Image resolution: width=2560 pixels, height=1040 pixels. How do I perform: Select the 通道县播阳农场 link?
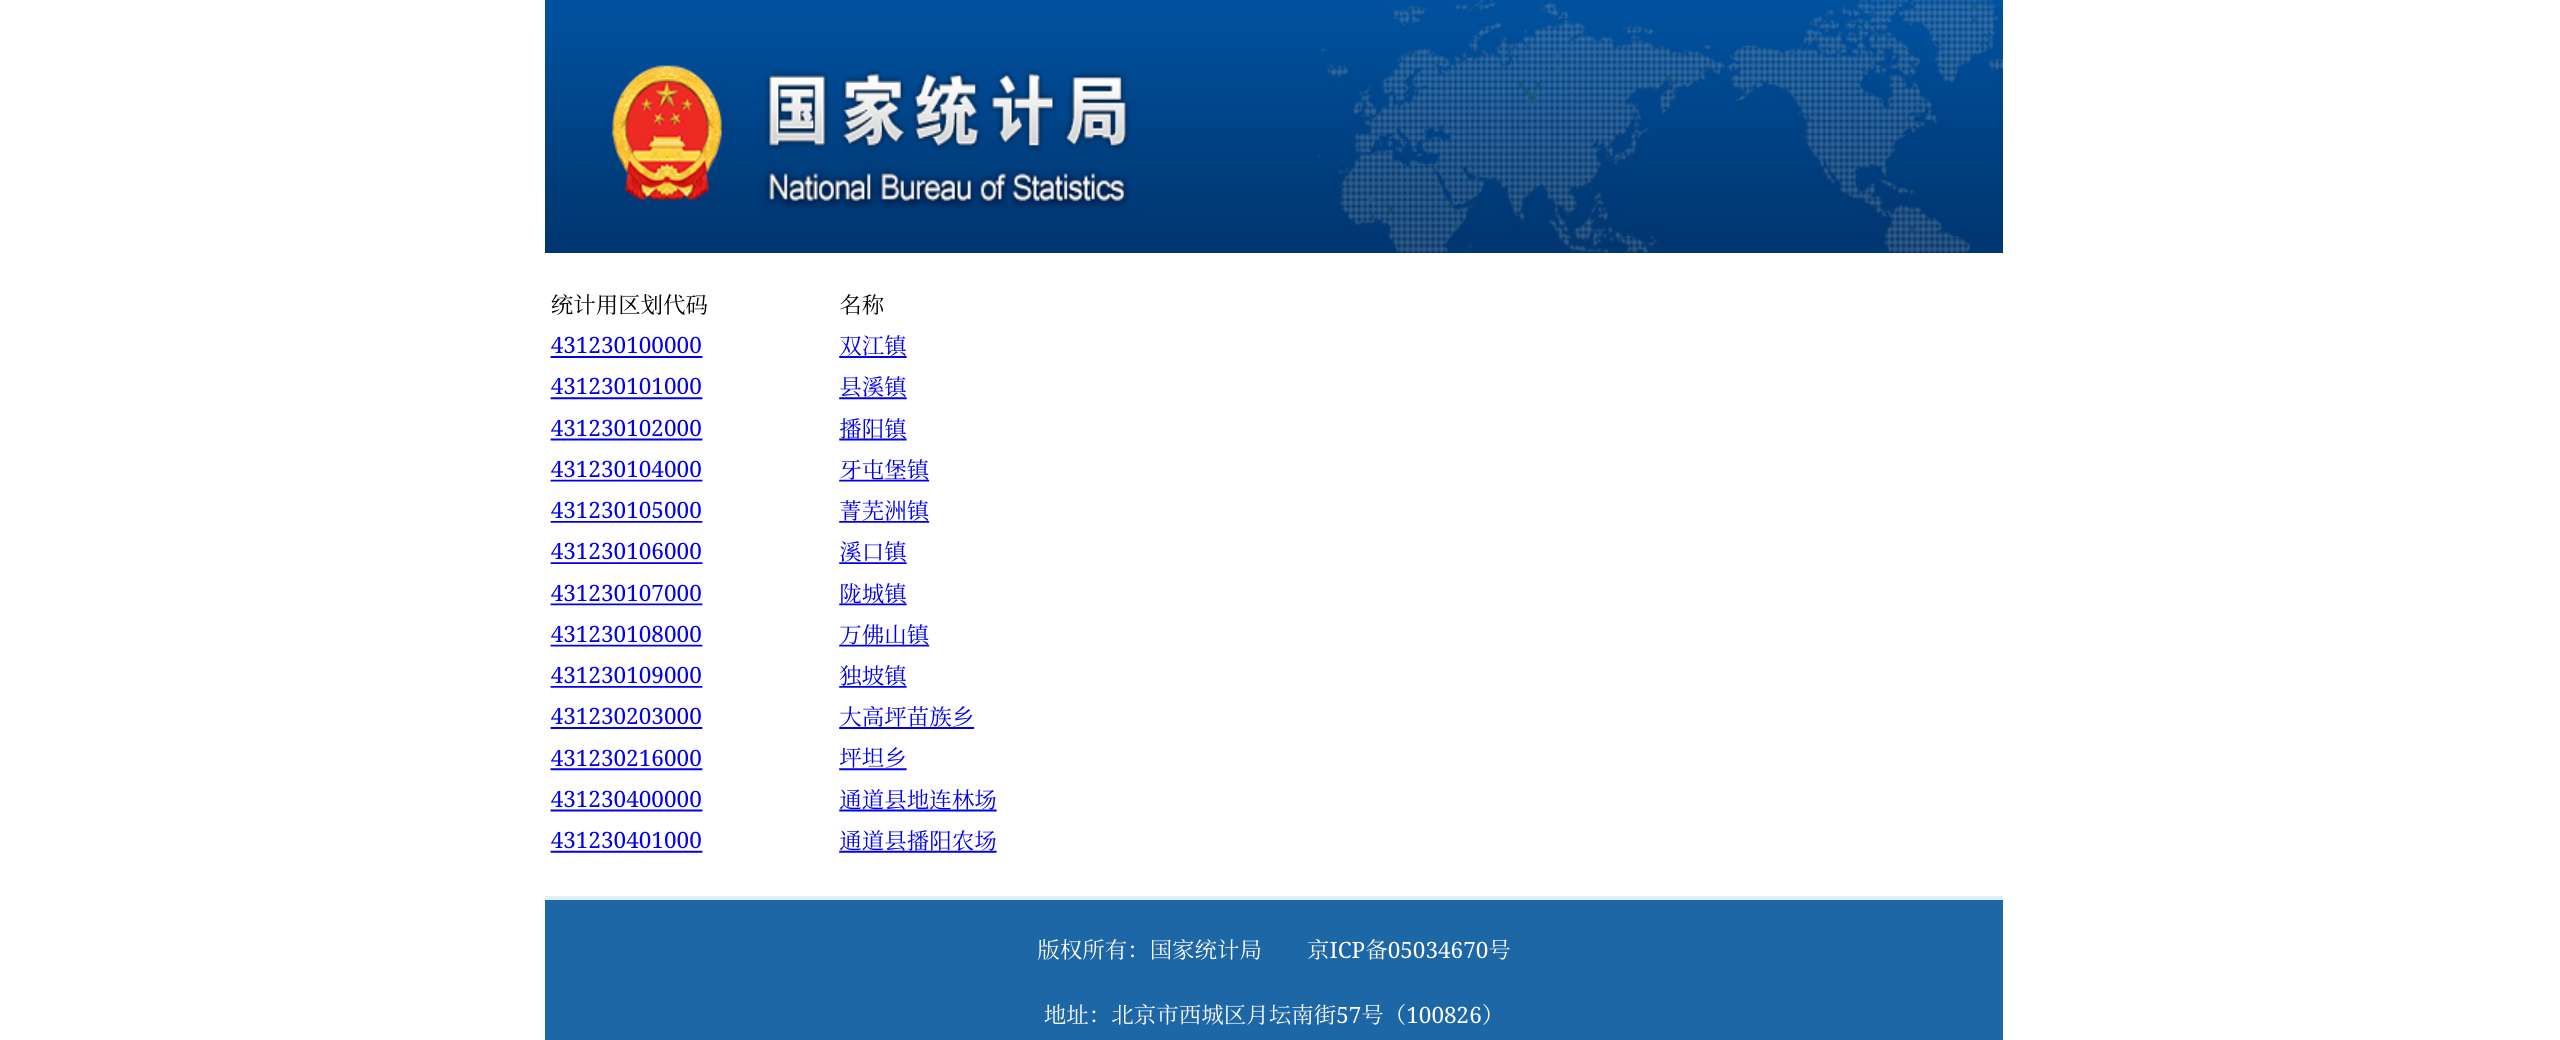[917, 841]
